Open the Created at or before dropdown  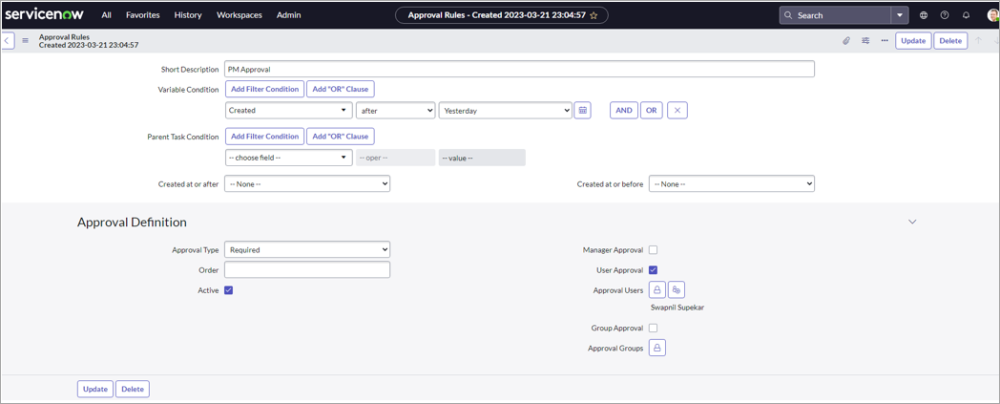pyautogui.click(x=732, y=184)
